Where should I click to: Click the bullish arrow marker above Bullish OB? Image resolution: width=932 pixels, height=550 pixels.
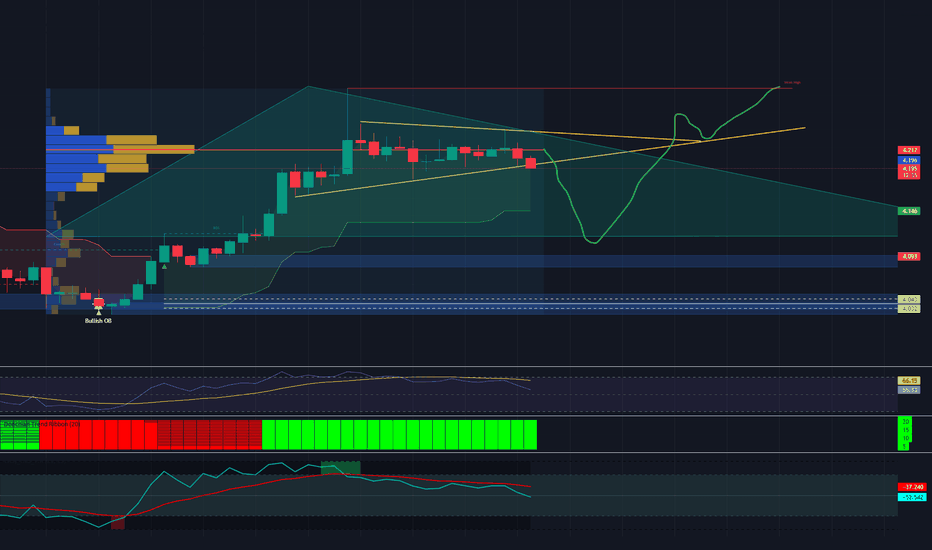coord(98,310)
